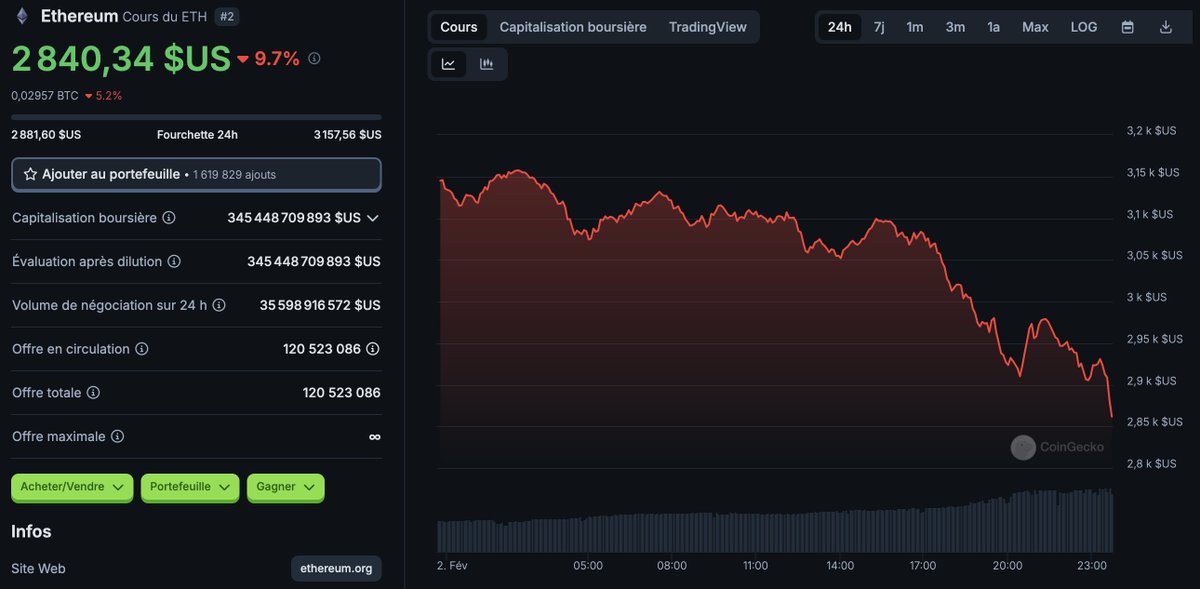
Task: Click the 24h price range bar
Action: point(196,117)
